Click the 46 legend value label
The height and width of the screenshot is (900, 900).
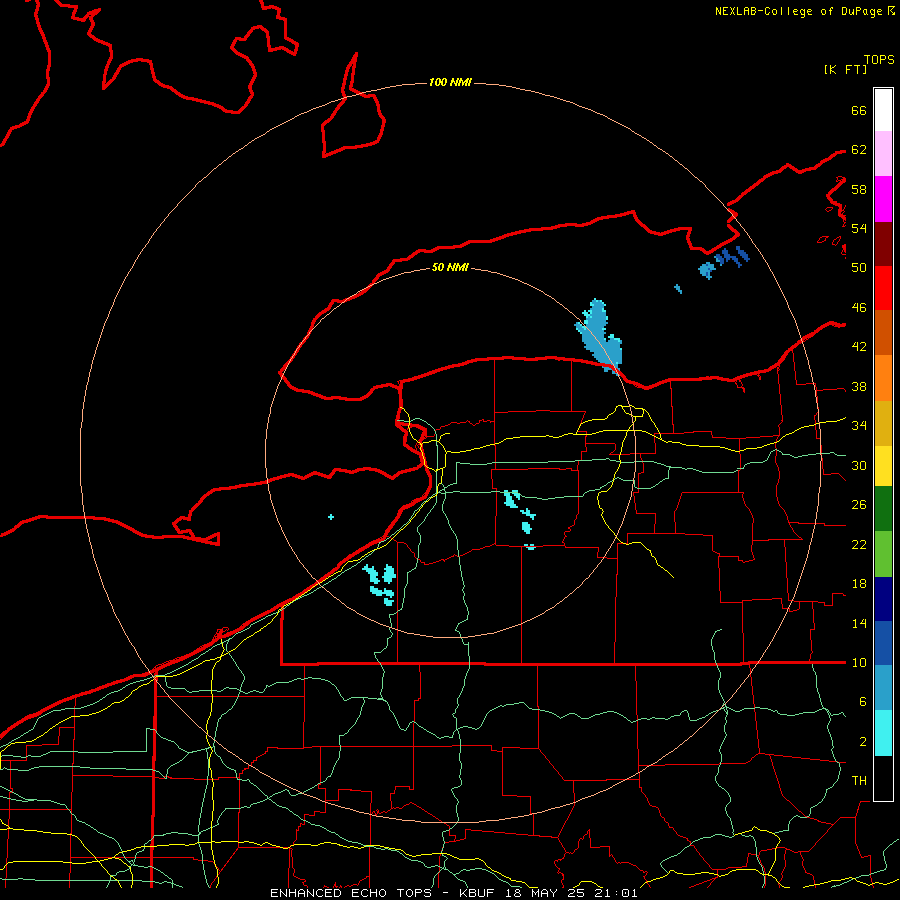(859, 308)
